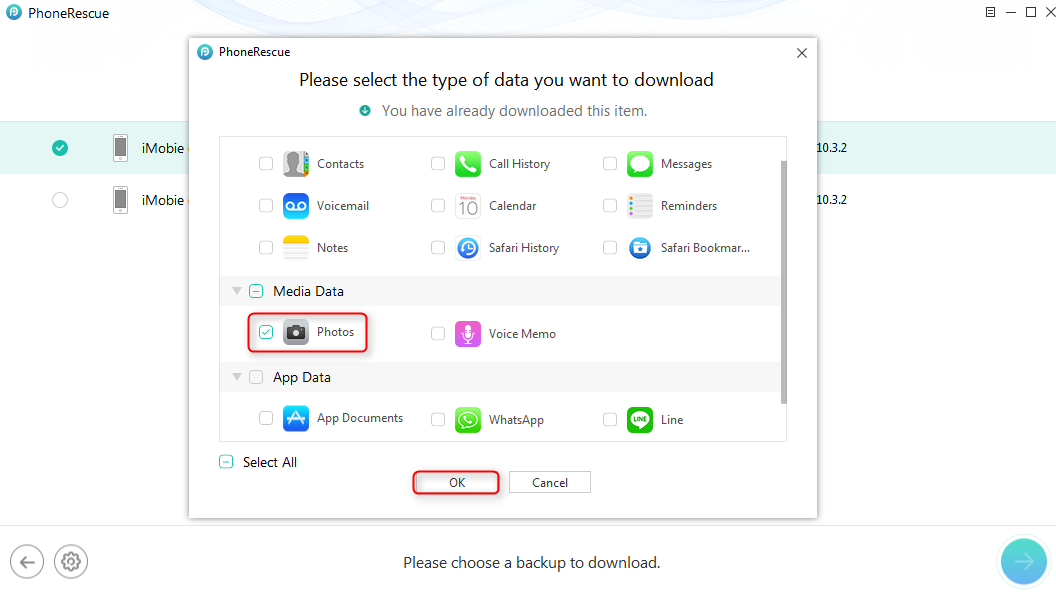Click the Reminders list icon
The image size is (1056, 593).
[640, 206]
